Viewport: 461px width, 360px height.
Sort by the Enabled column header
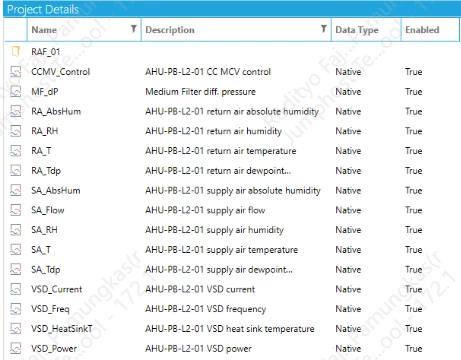click(x=422, y=30)
